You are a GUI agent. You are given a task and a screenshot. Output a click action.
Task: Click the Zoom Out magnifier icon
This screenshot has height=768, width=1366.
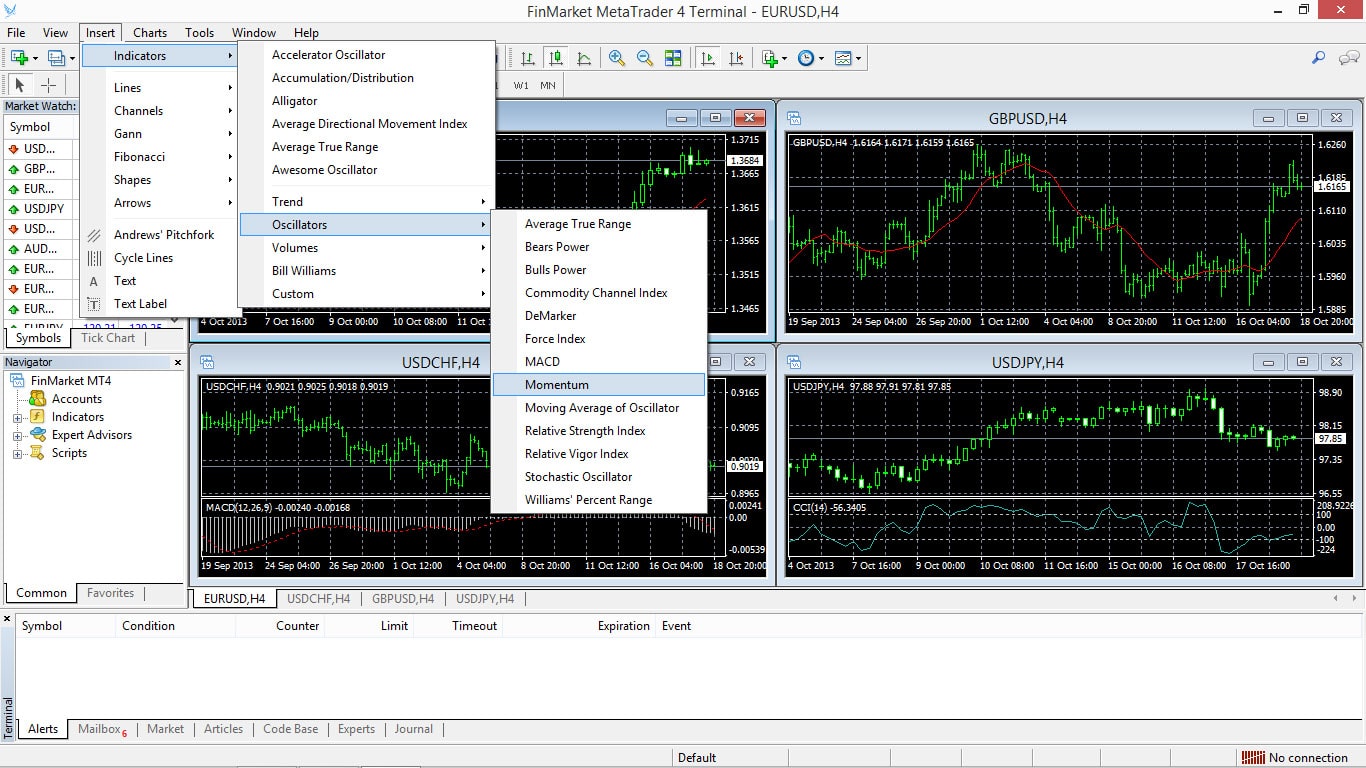pos(645,58)
